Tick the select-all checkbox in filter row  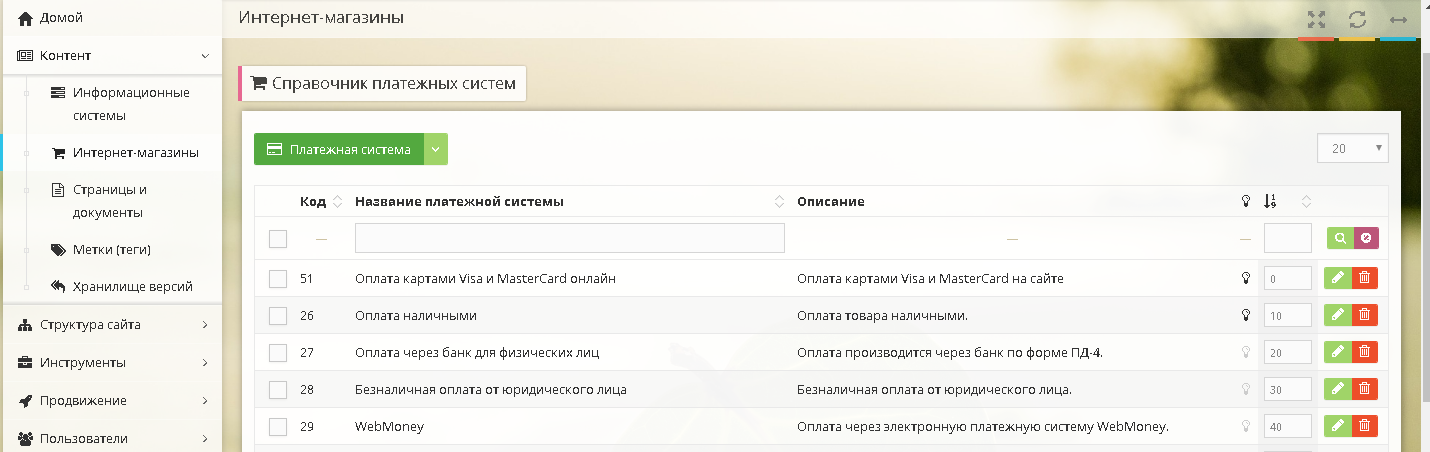coord(278,238)
